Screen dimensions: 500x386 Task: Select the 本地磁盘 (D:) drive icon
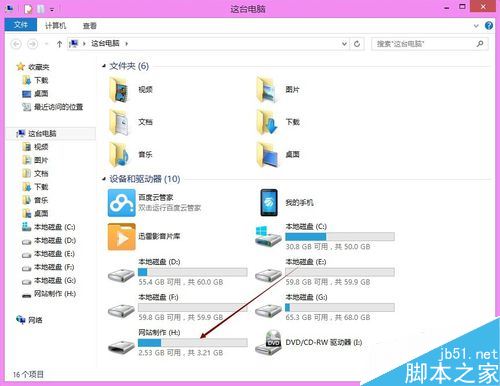(121, 275)
